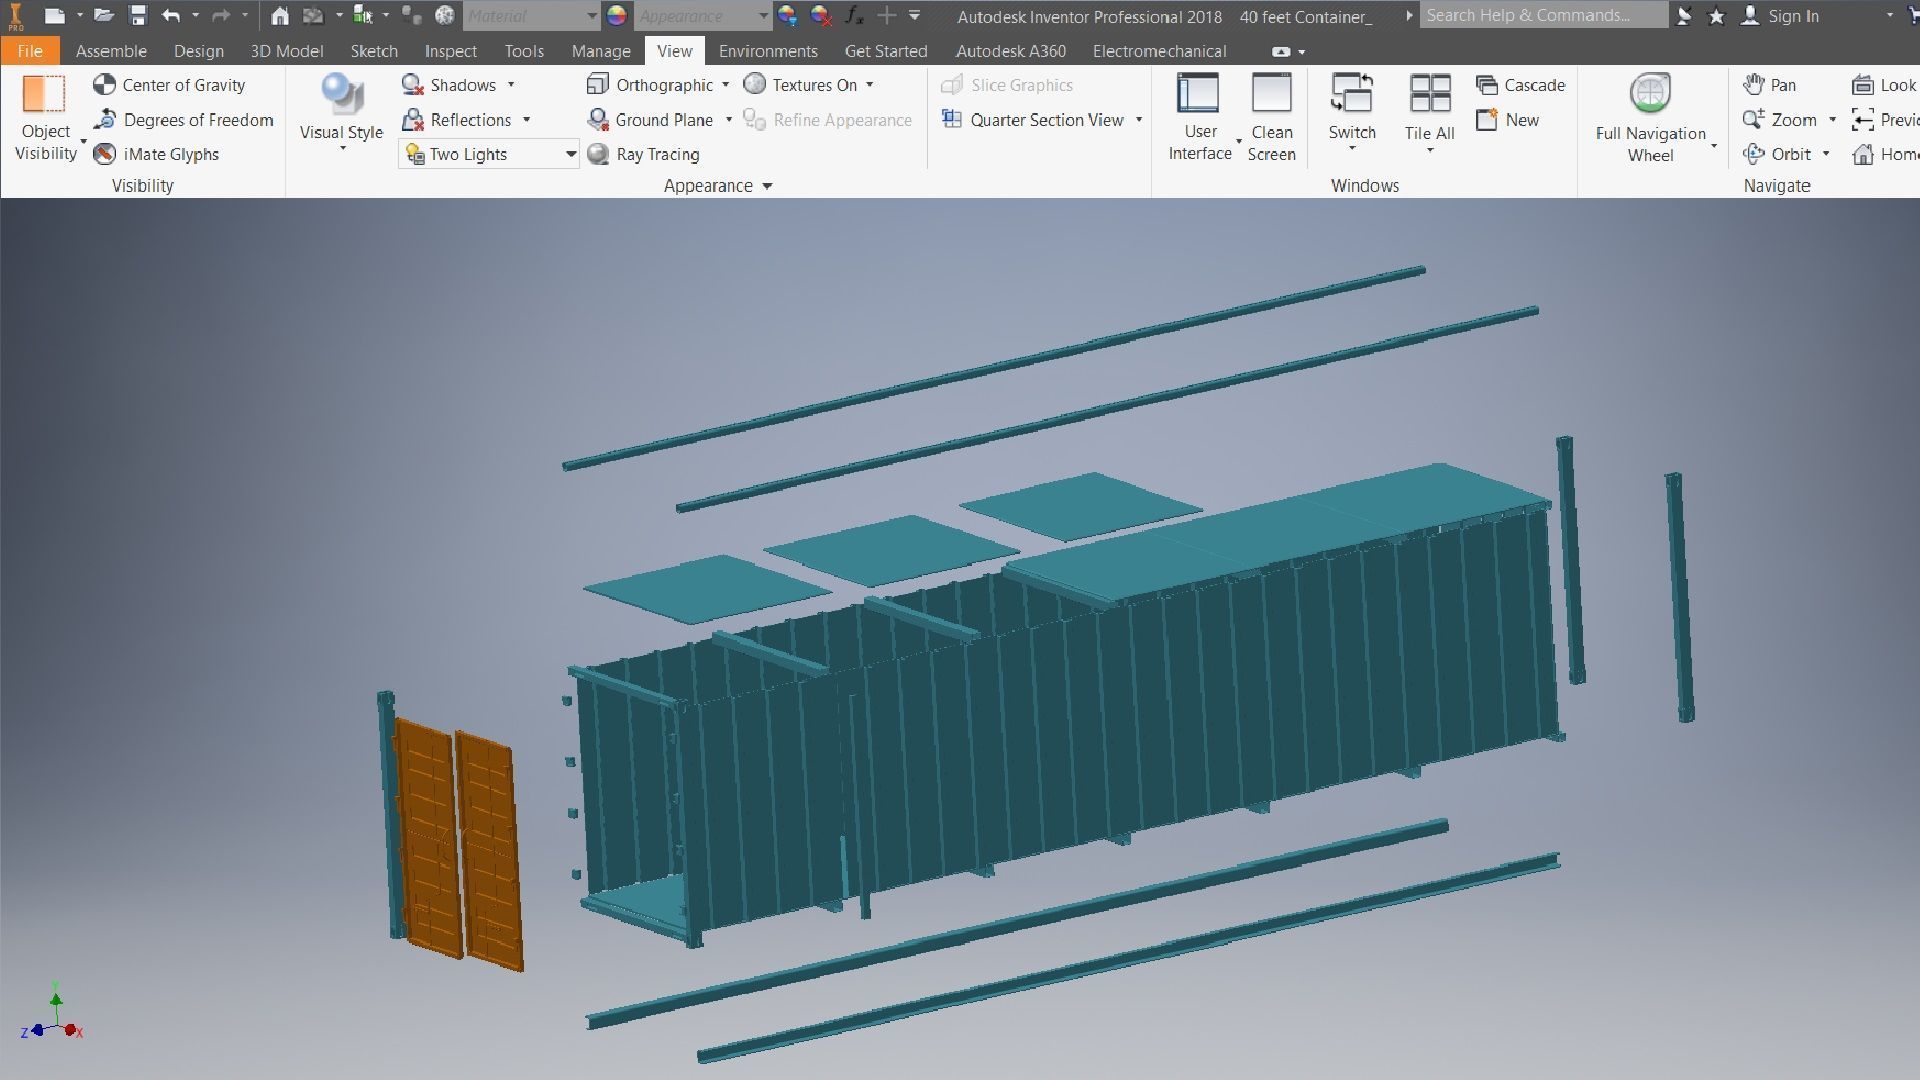Viewport: 1920px width, 1080px height.
Task: Toggle Reflections on or off
Action: [457, 120]
